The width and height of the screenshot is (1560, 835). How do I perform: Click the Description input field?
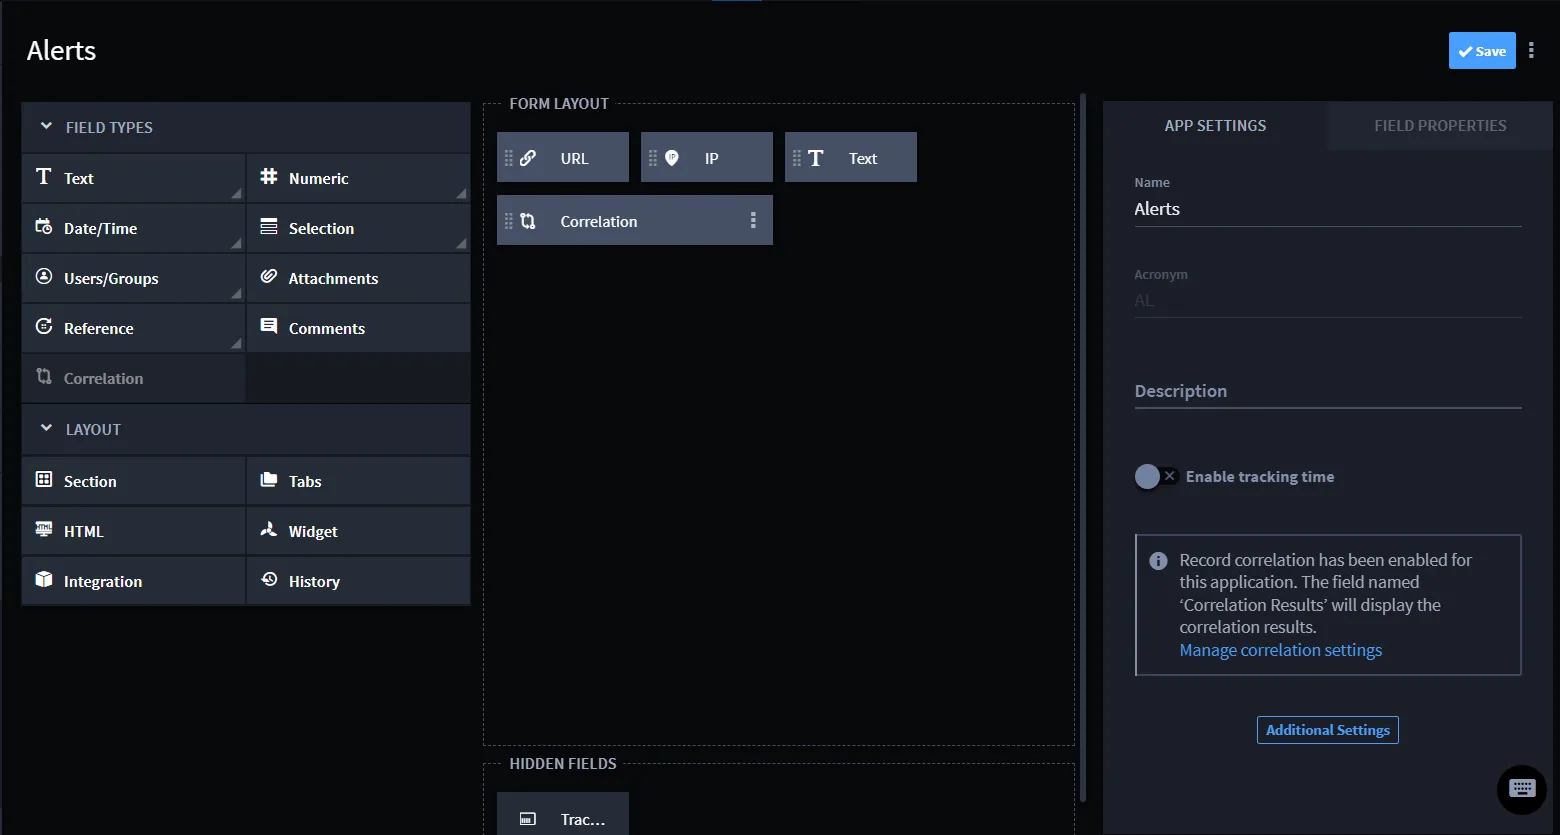point(1328,391)
